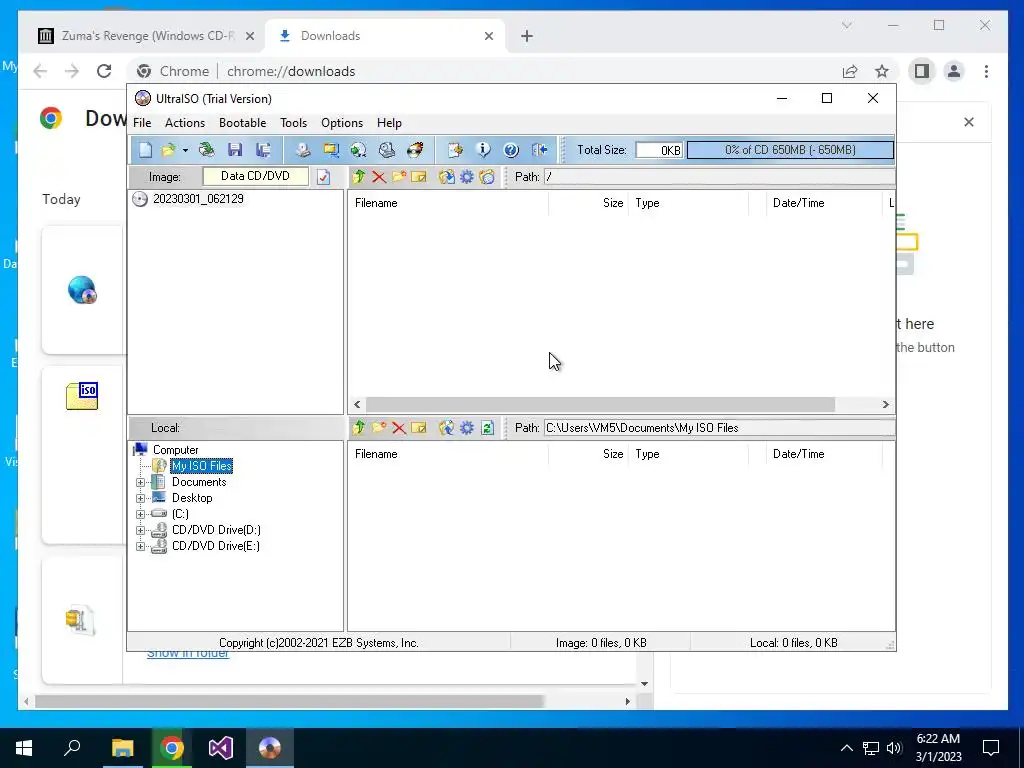
Task: Open the Options menu
Action: pos(342,123)
